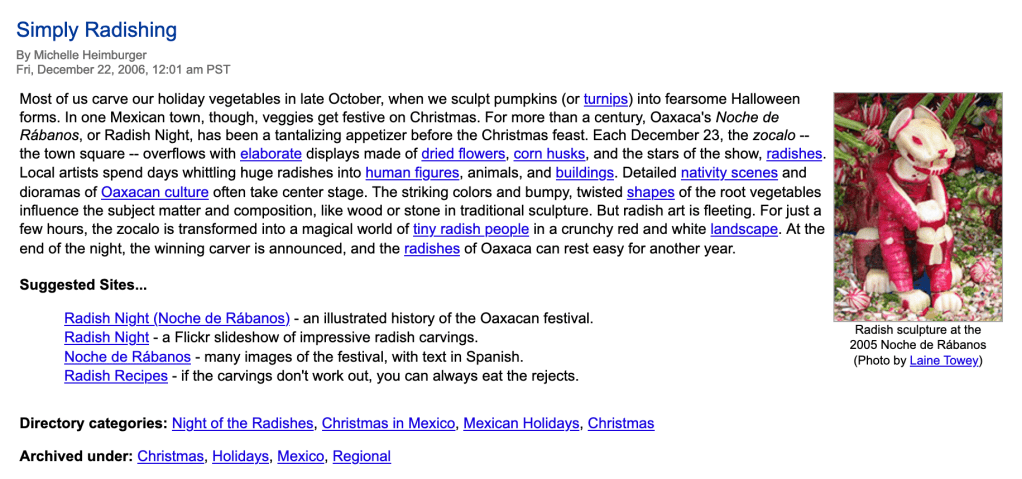Click the corn husks link

coord(549,154)
